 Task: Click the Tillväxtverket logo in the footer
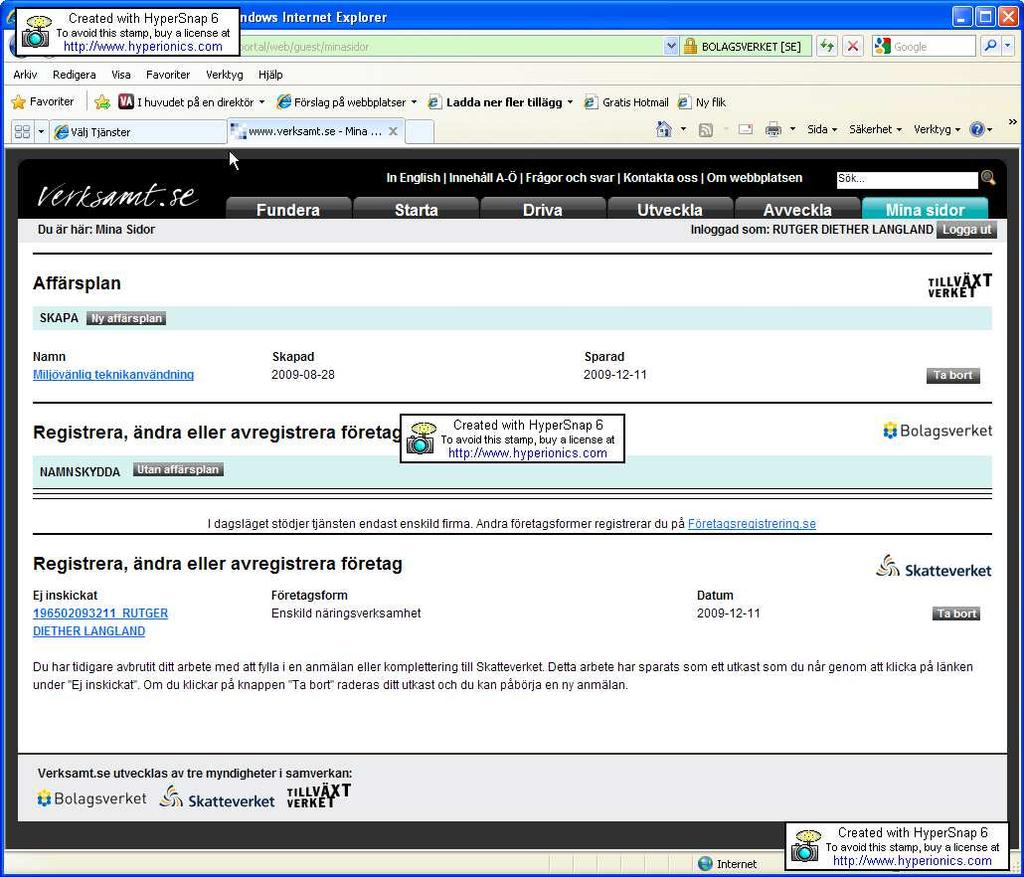[x=319, y=796]
